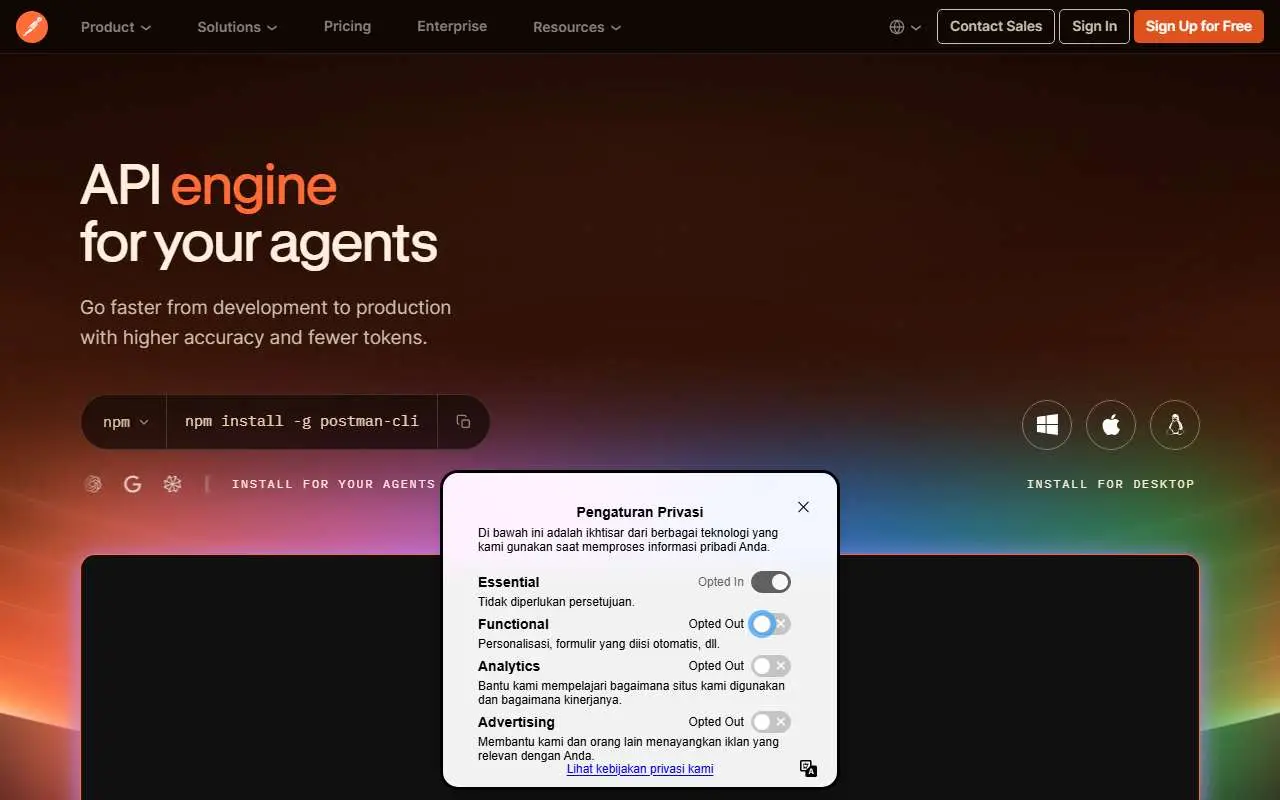Viewport: 1280px width, 800px height.
Task: Expand the Solutions menu
Action: 237,27
